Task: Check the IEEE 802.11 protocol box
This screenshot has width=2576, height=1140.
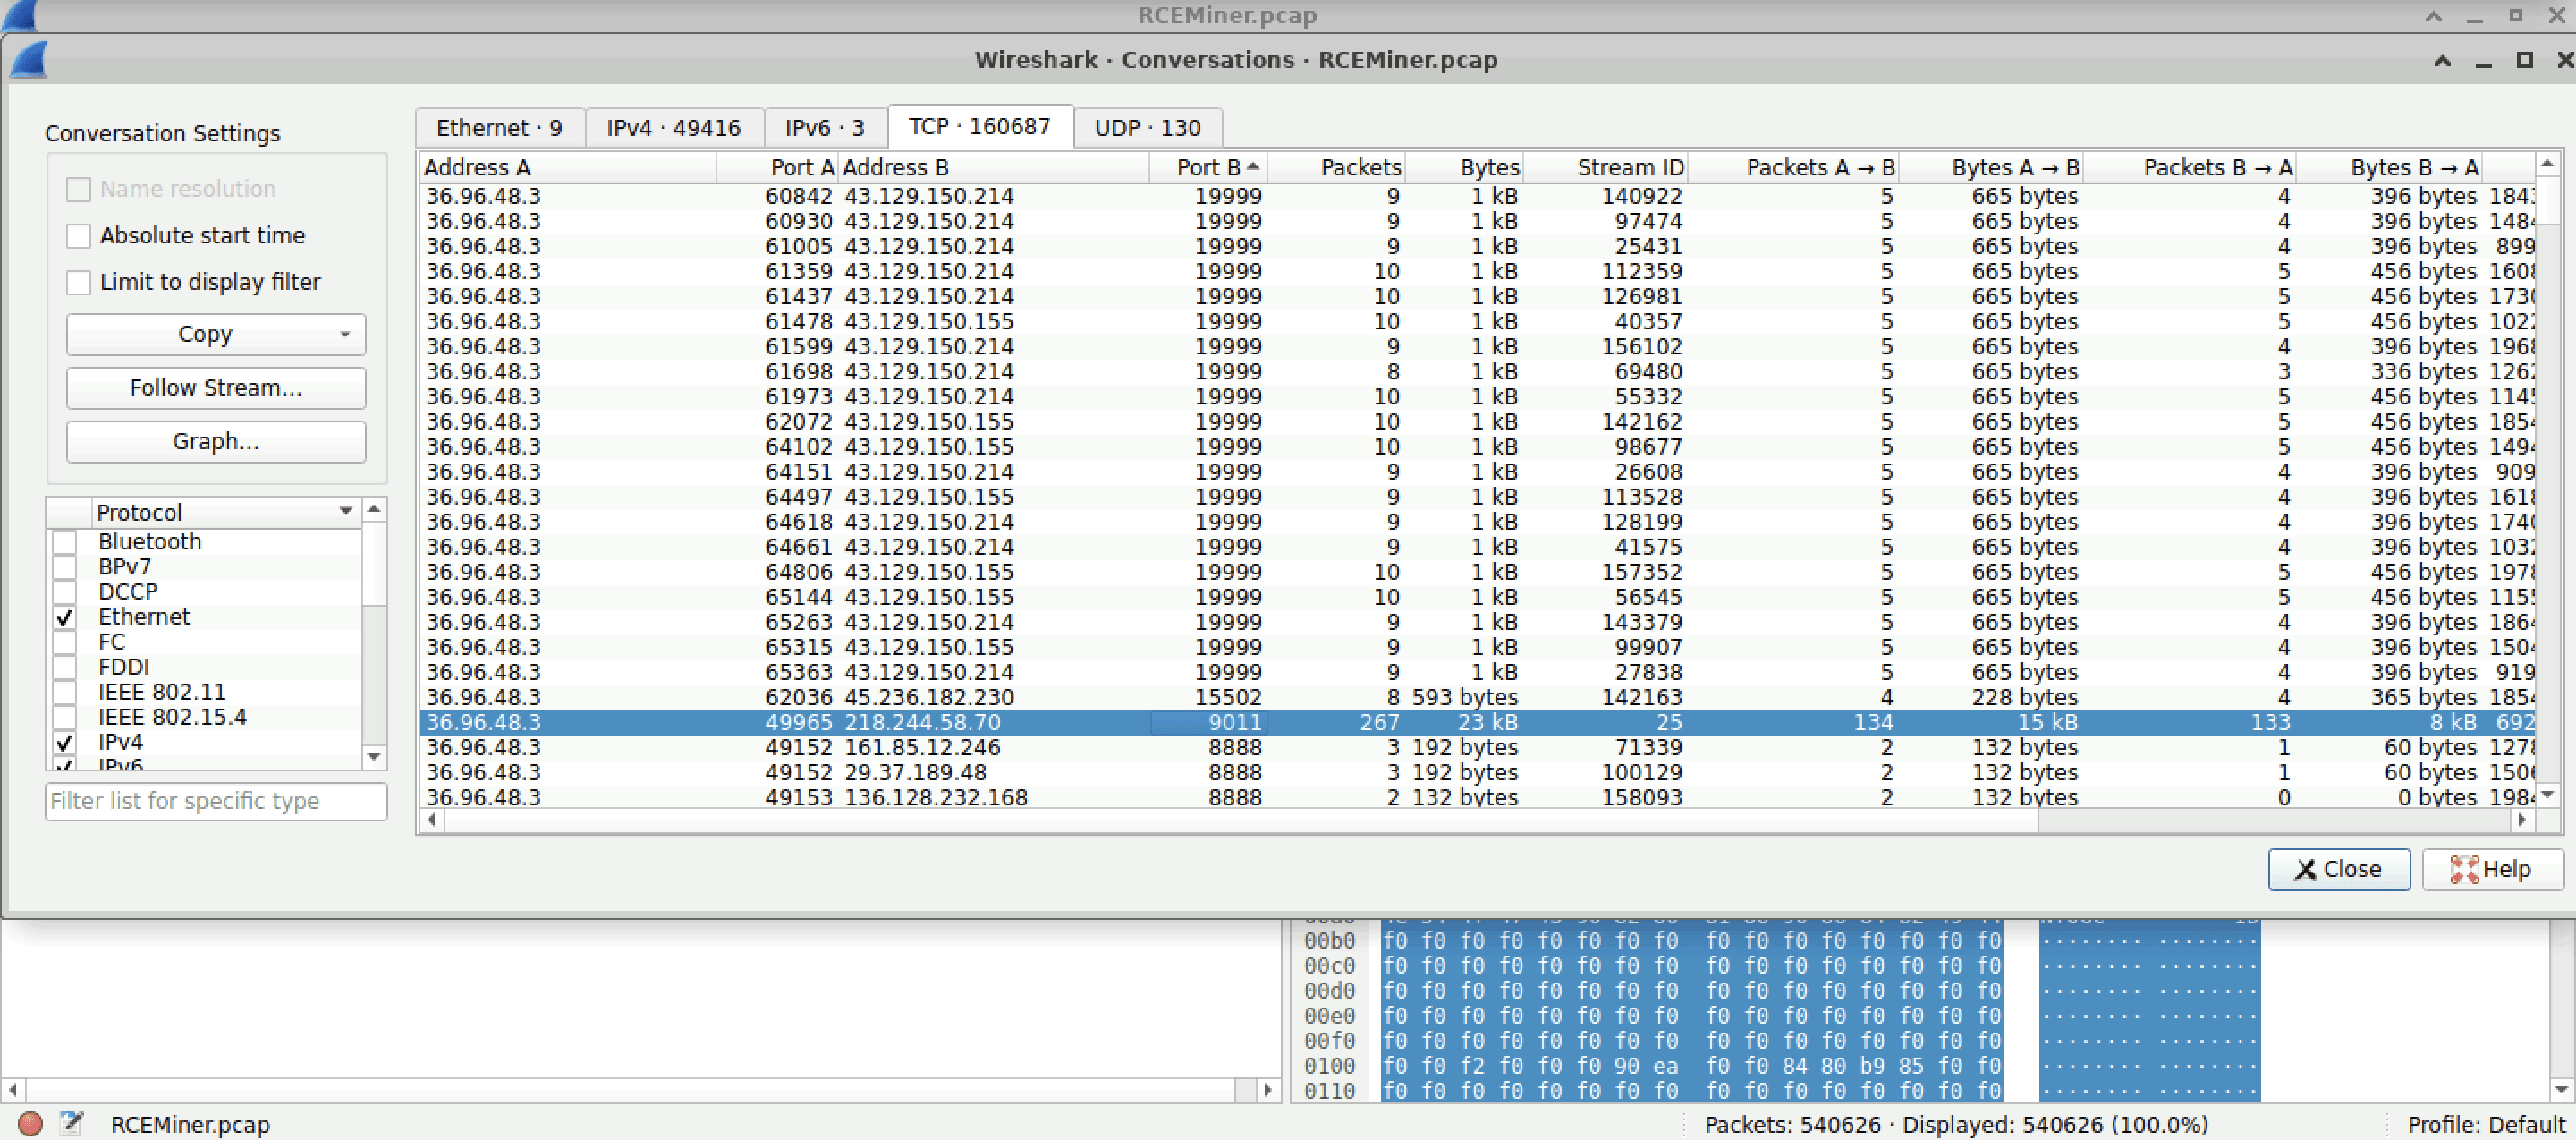Action: [64, 692]
